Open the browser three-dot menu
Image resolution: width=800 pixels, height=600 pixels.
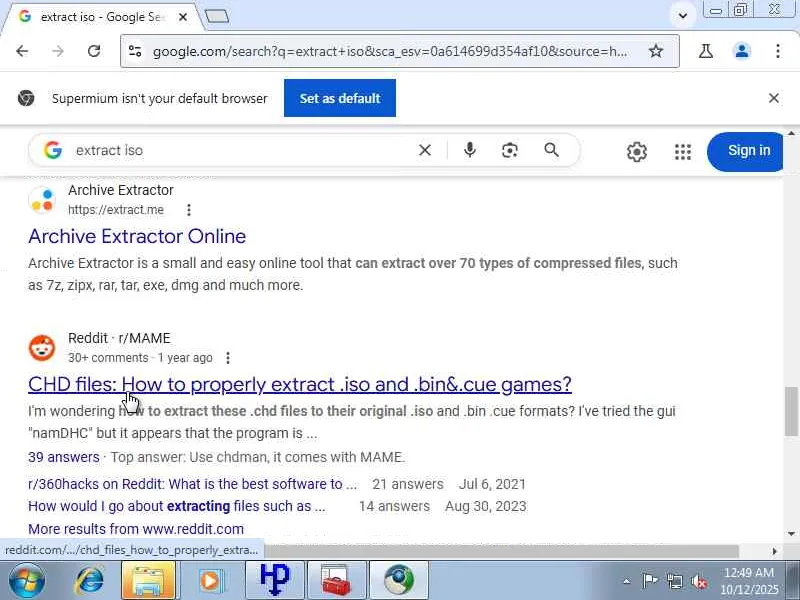(778, 51)
